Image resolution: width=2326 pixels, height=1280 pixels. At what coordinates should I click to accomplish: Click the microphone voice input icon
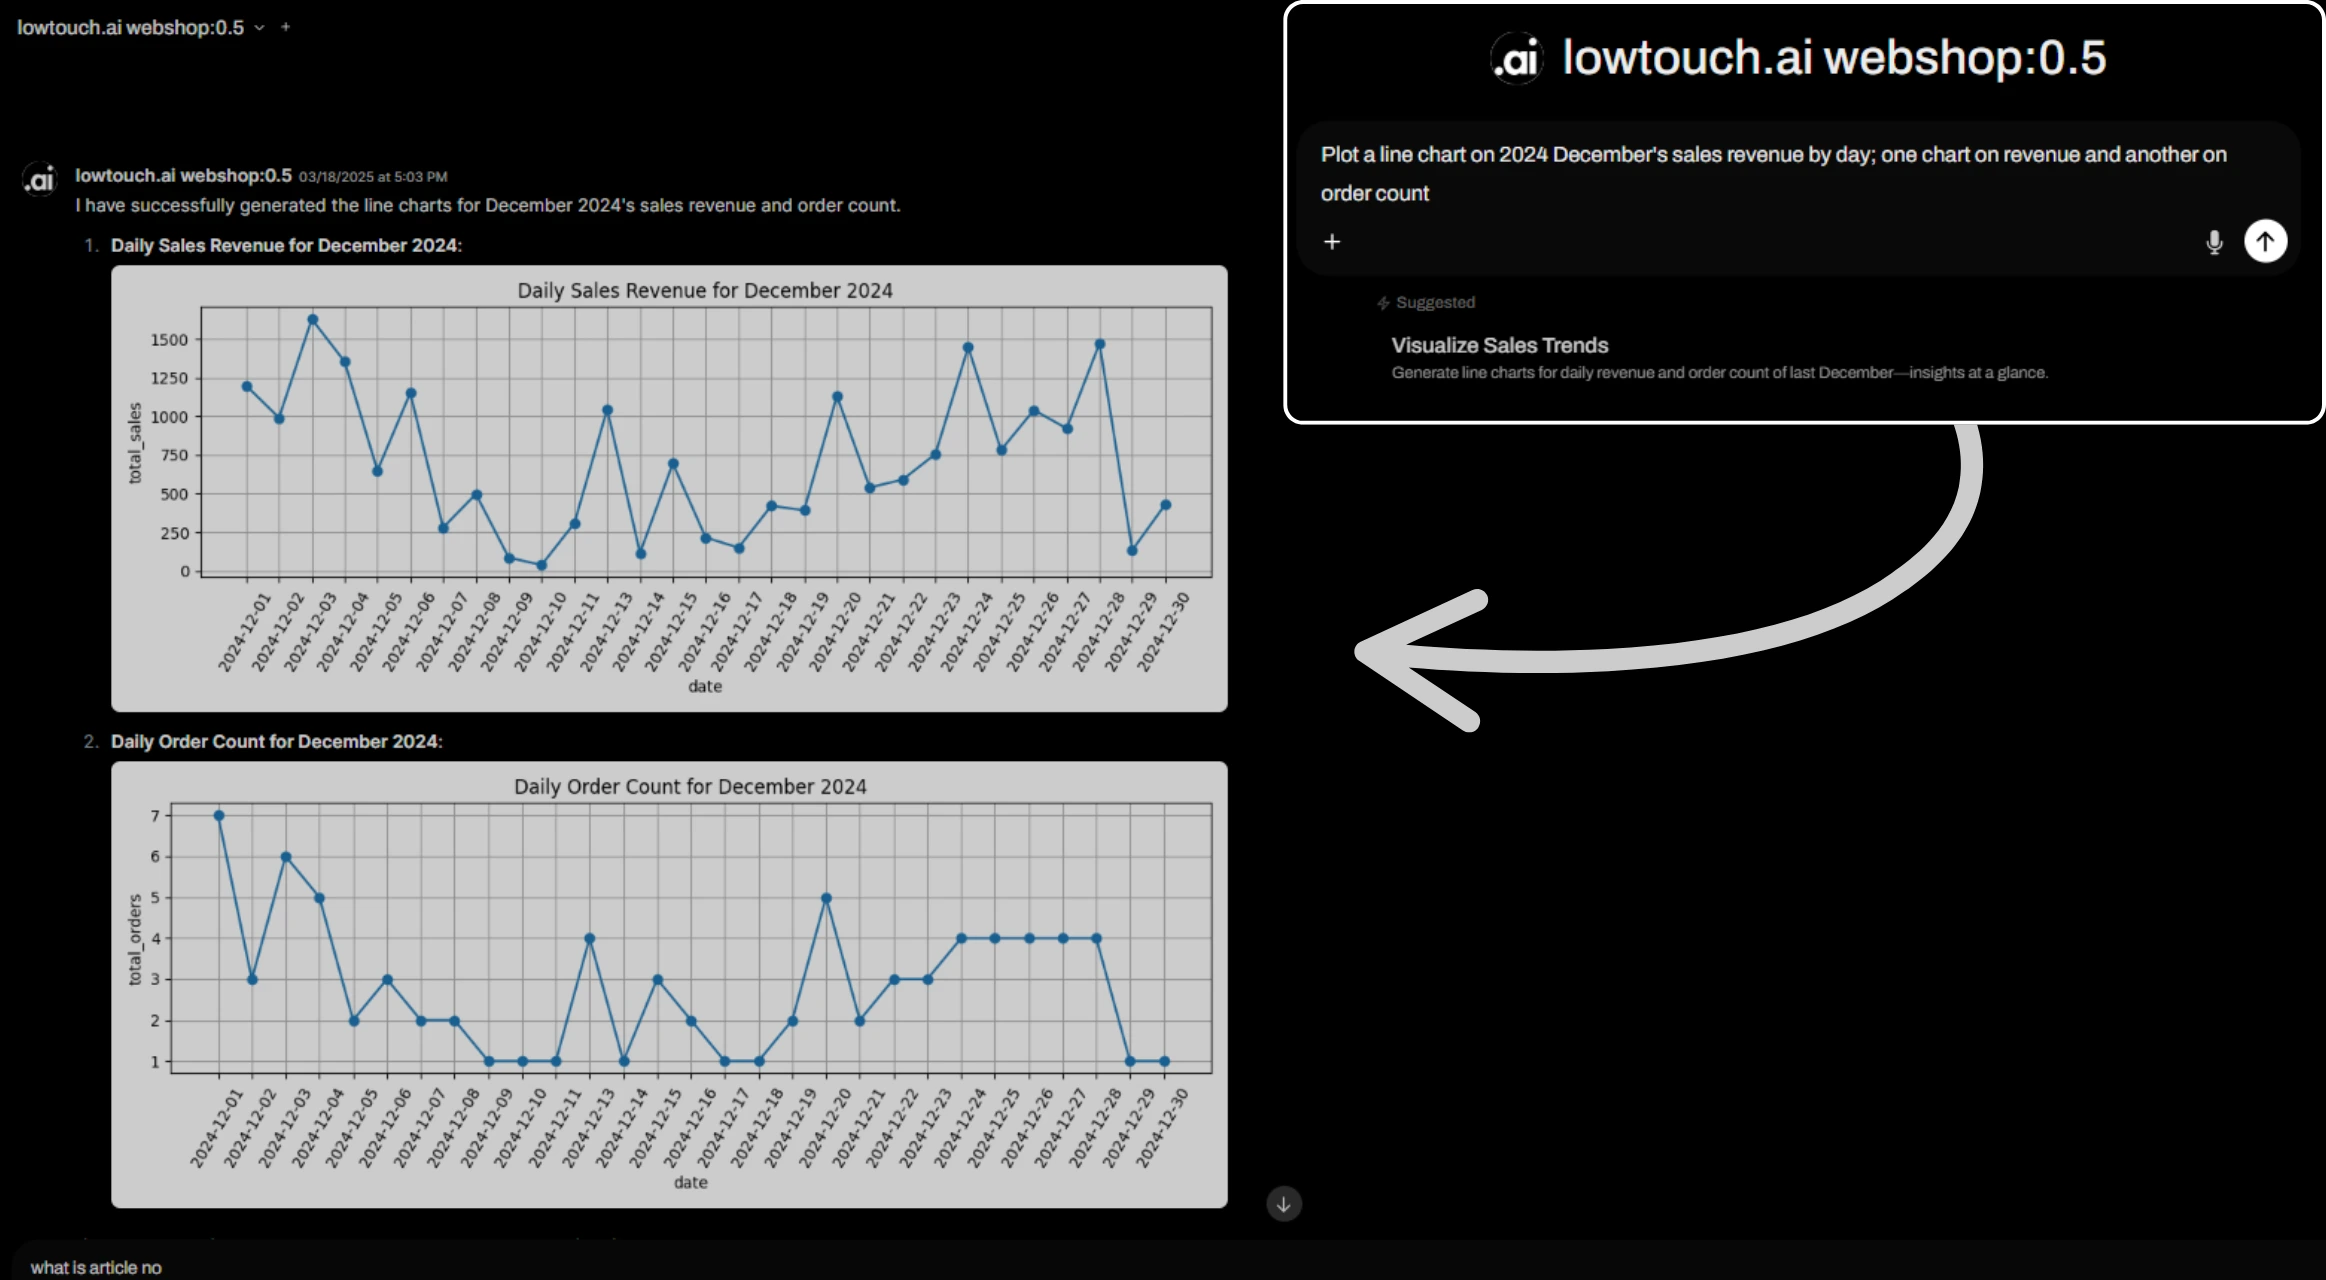[x=2214, y=242]
